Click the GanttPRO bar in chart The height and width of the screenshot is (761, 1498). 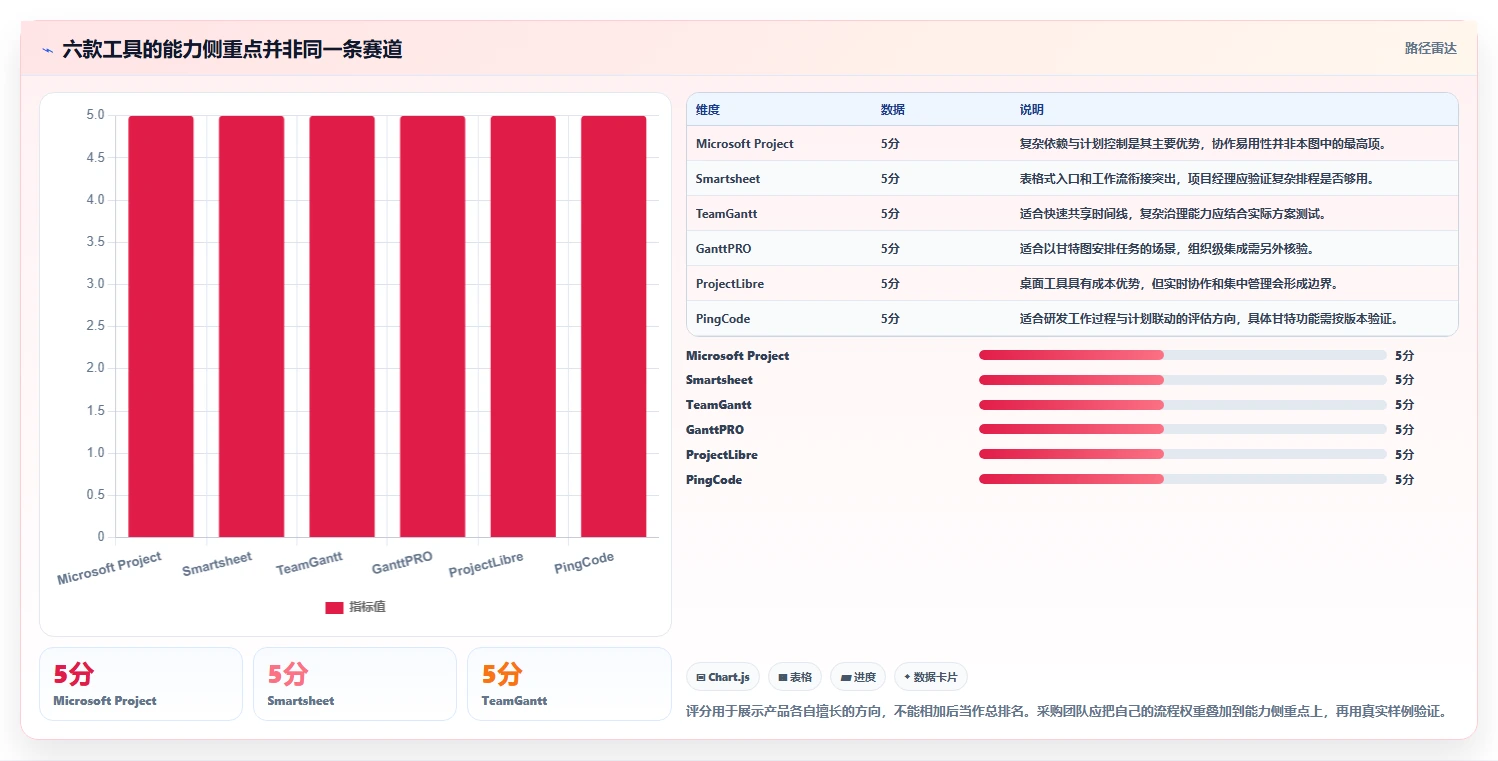(432, 326)
